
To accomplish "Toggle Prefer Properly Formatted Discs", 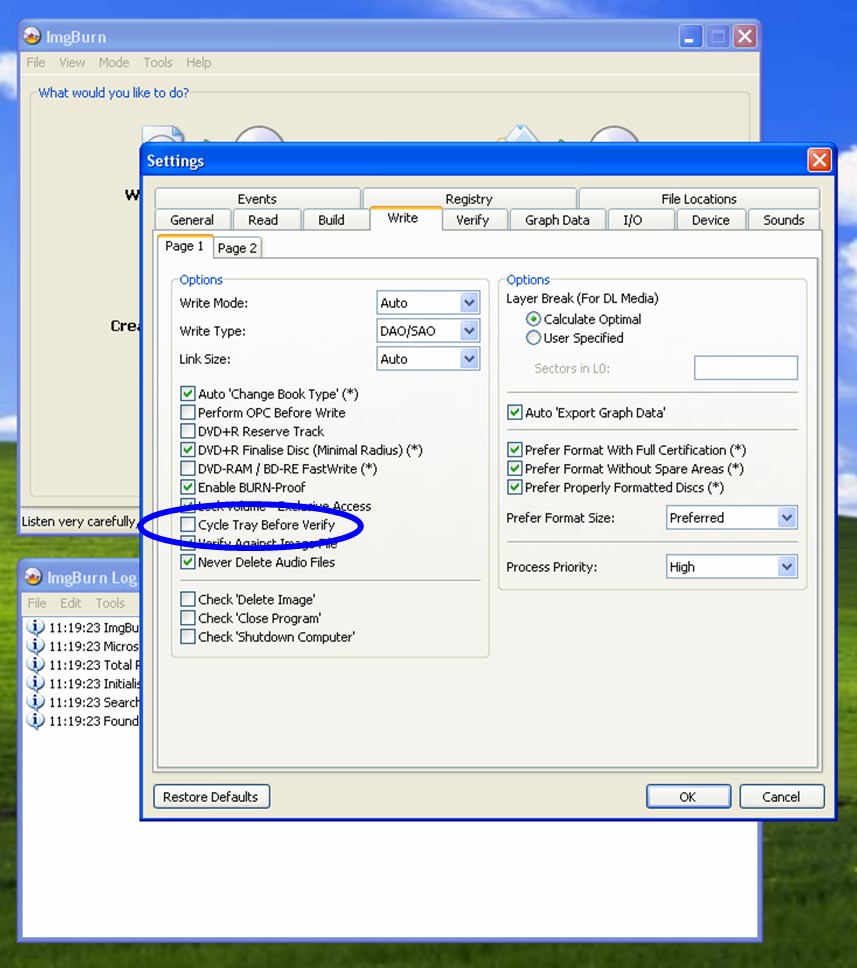I will point(514,487).
